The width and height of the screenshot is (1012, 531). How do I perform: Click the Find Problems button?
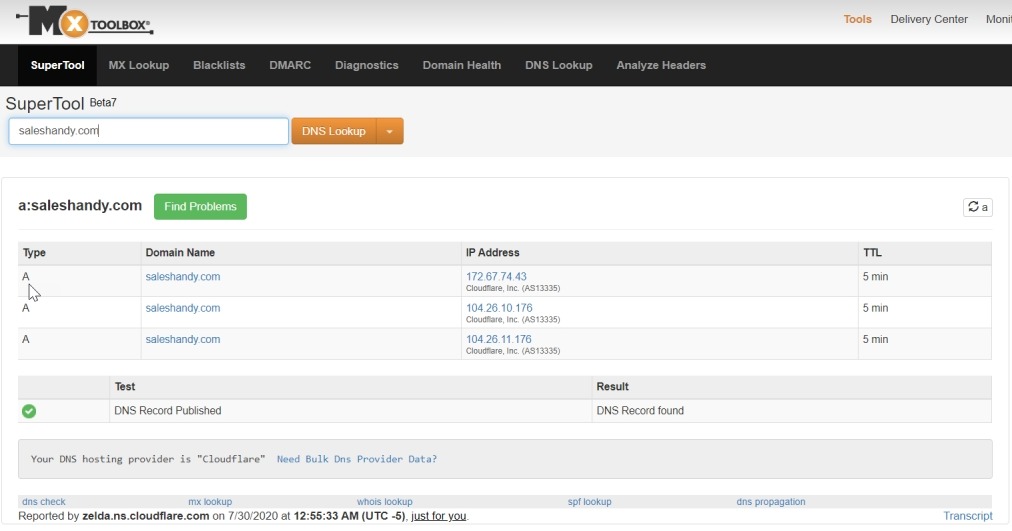[200, 206]
